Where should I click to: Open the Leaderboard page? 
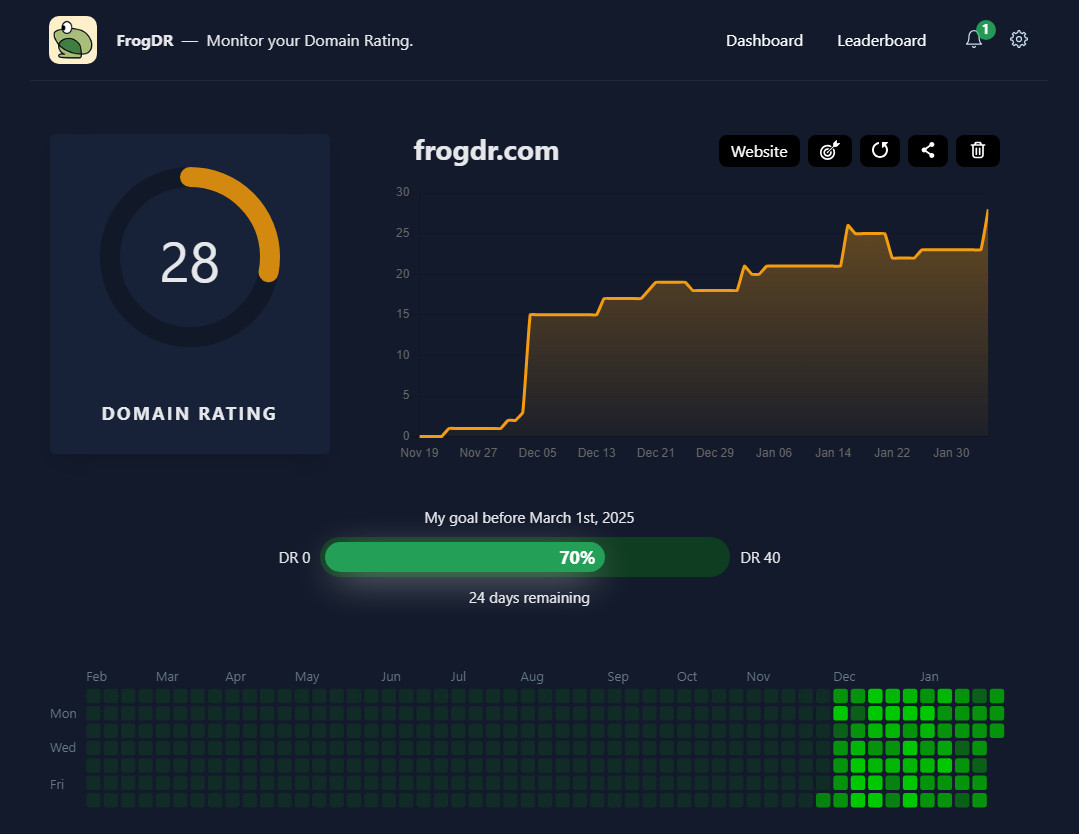(x=881, y=41)
